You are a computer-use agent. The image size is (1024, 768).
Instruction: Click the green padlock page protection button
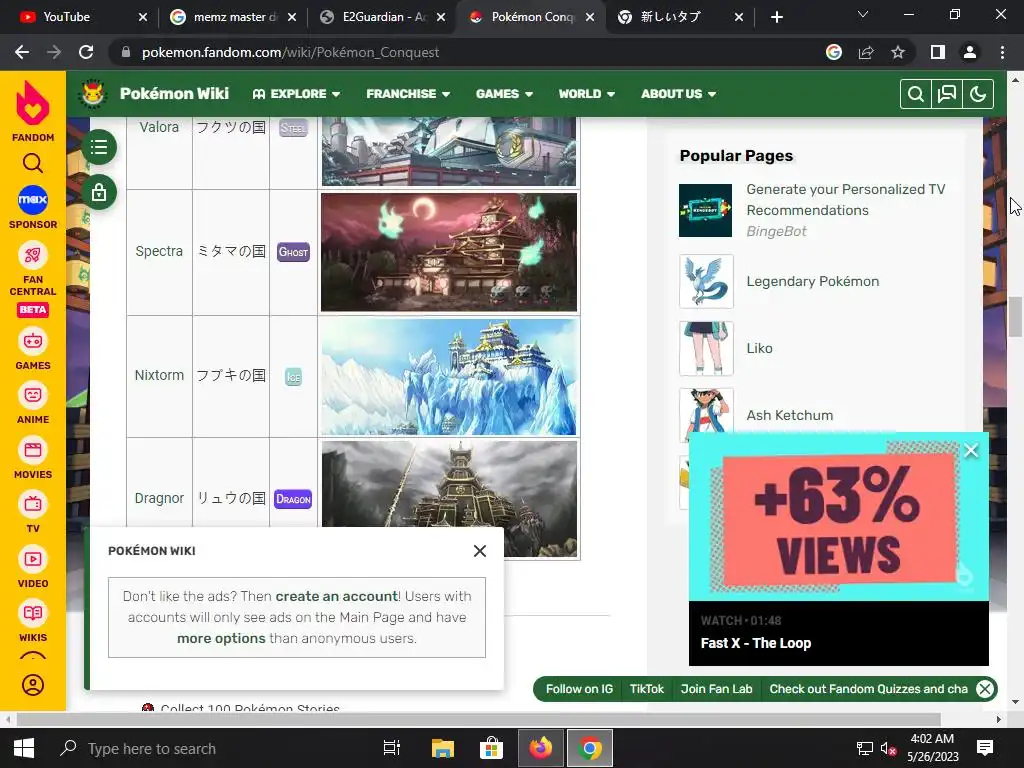coord(99,193)
